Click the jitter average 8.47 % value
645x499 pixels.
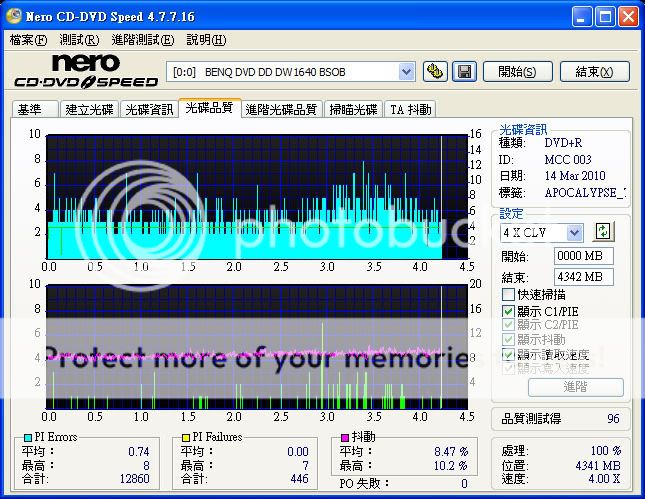451,451
